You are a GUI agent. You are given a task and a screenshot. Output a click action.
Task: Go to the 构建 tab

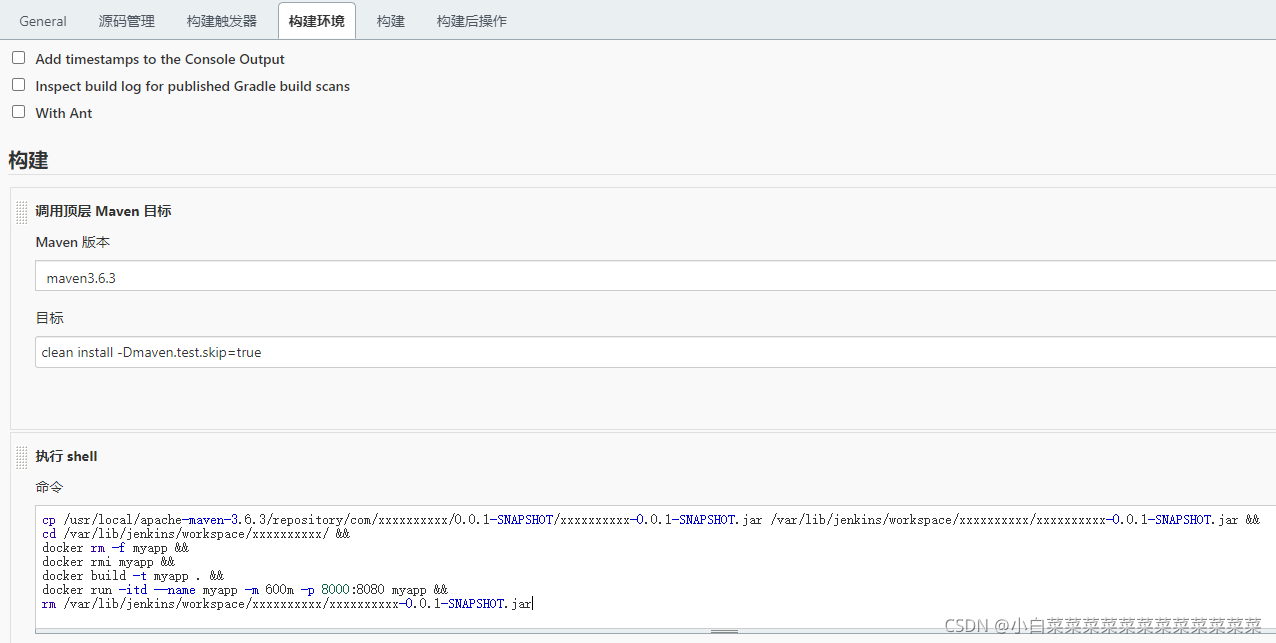click(x=391, y=21)
